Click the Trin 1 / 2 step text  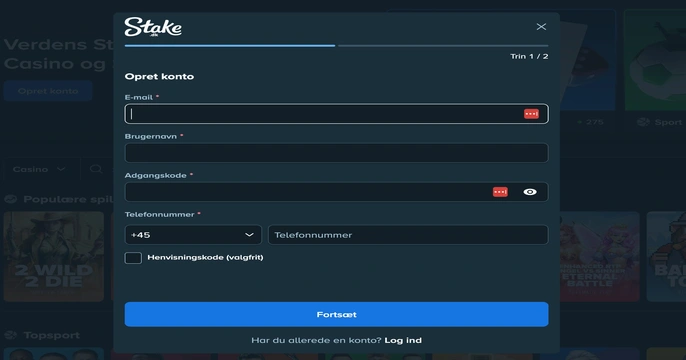tap(529, 56)
